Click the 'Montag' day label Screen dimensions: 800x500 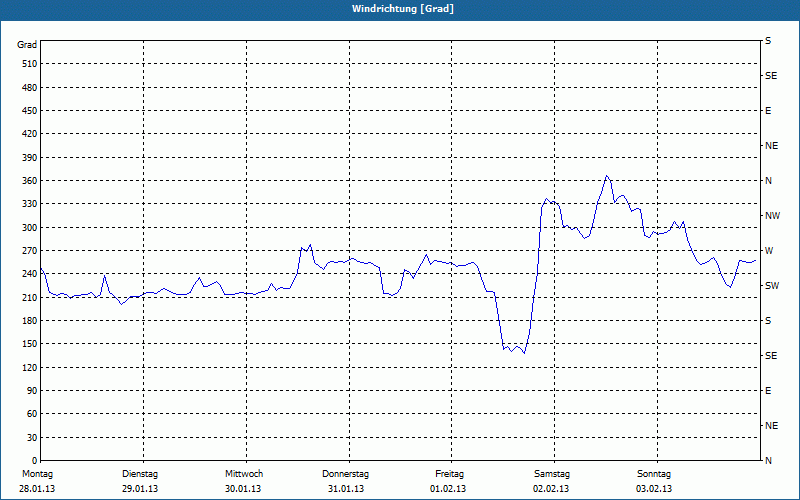(x=37, y=474)
